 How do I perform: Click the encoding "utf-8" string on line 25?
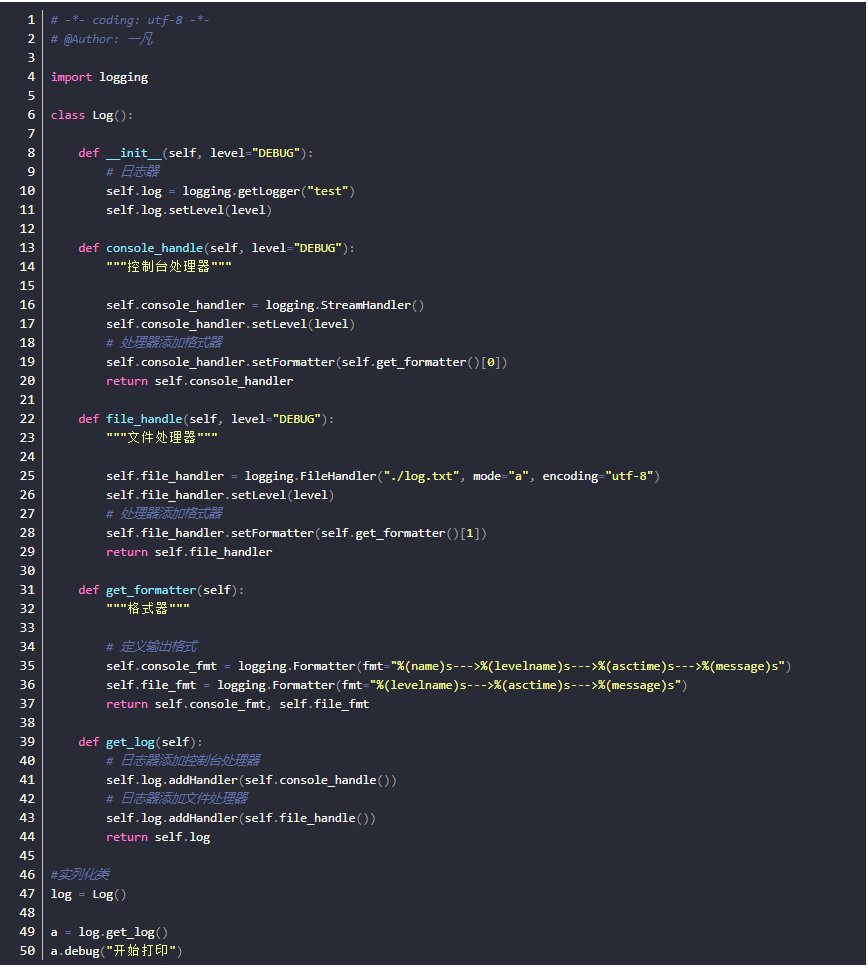point(628,476)
